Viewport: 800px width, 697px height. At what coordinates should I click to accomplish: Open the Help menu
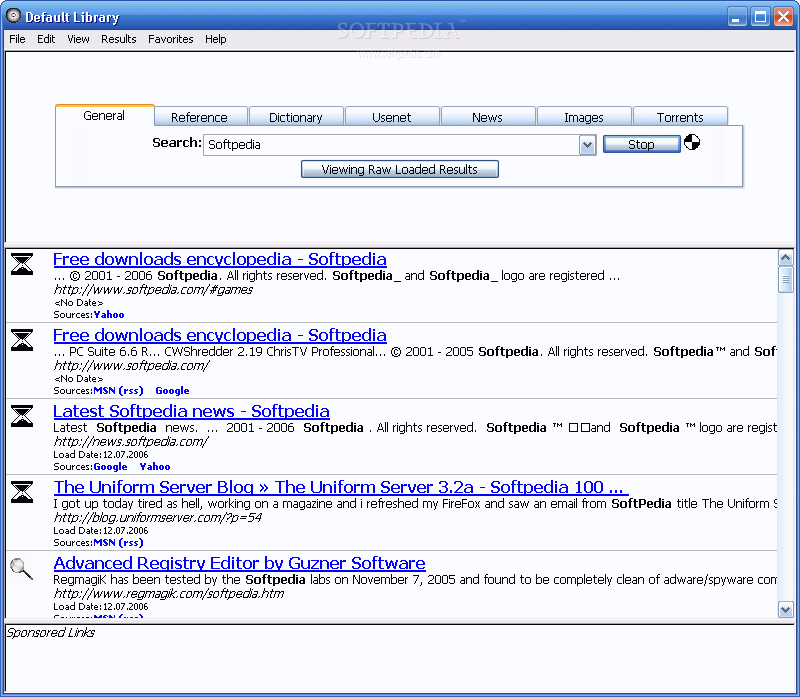pyautogui.click(x=215, y=39)
